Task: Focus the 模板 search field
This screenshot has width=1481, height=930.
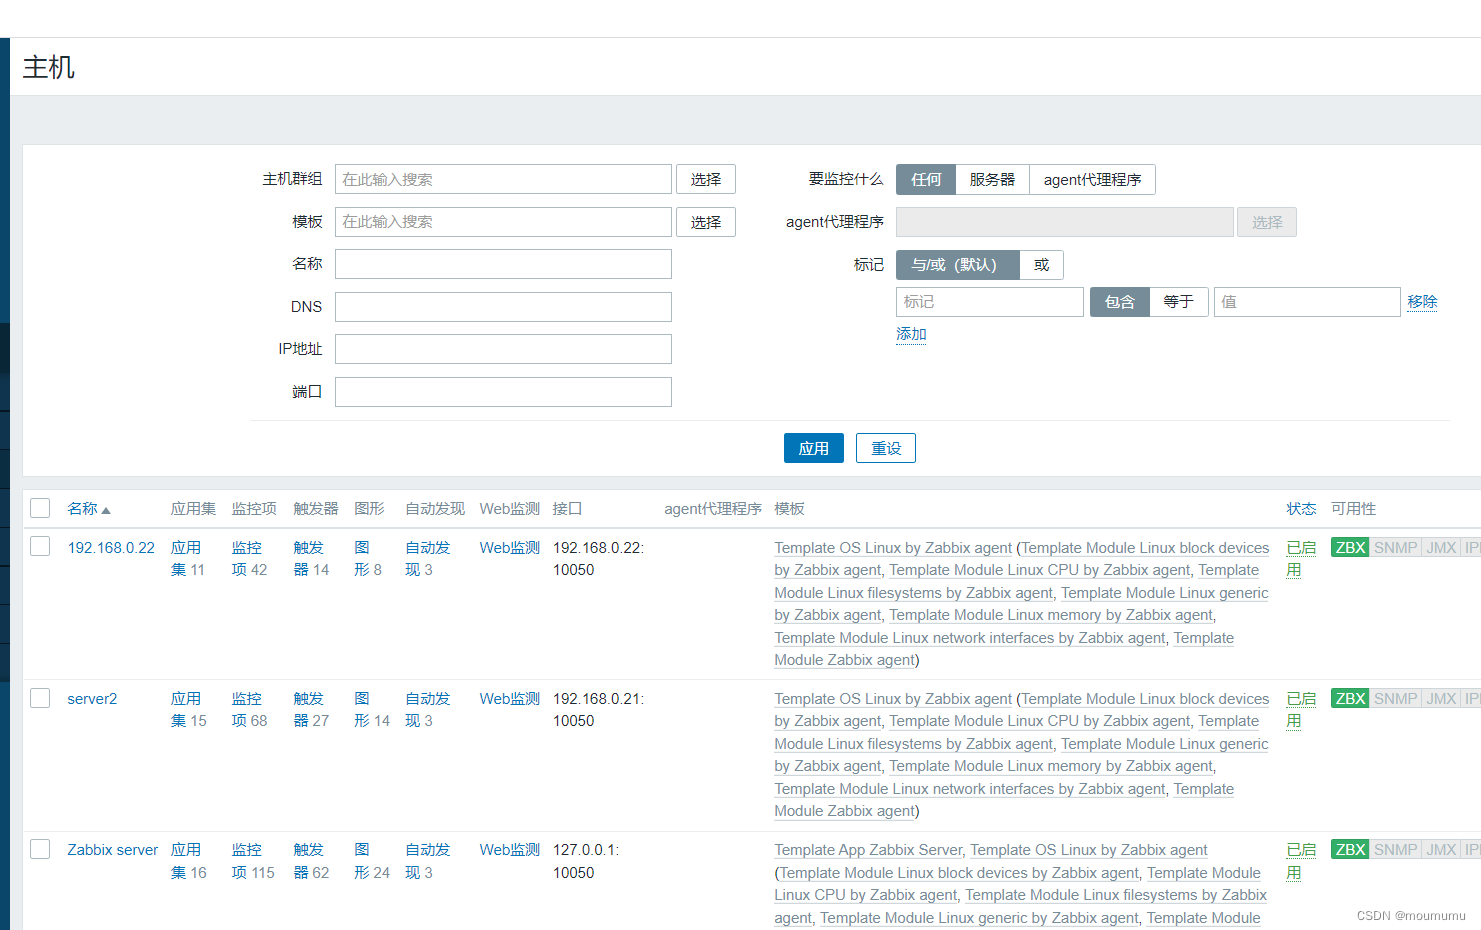Action: coord(503,222)
